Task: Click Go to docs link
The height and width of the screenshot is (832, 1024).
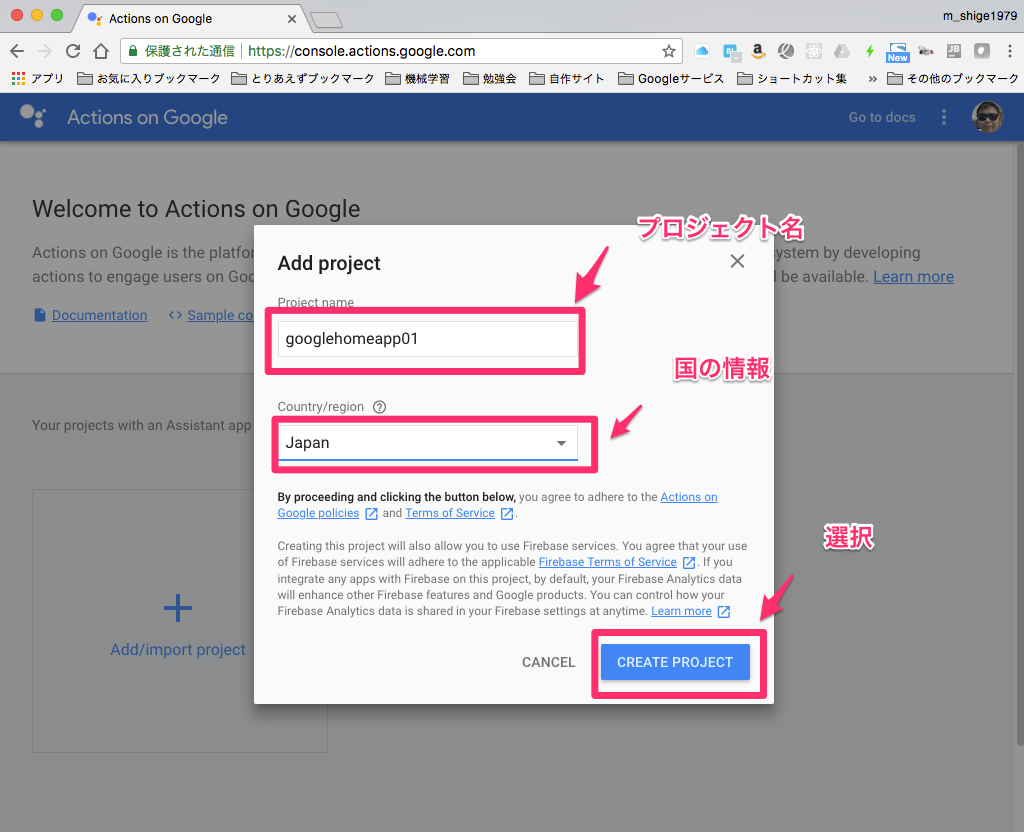Action: point(882,117)
